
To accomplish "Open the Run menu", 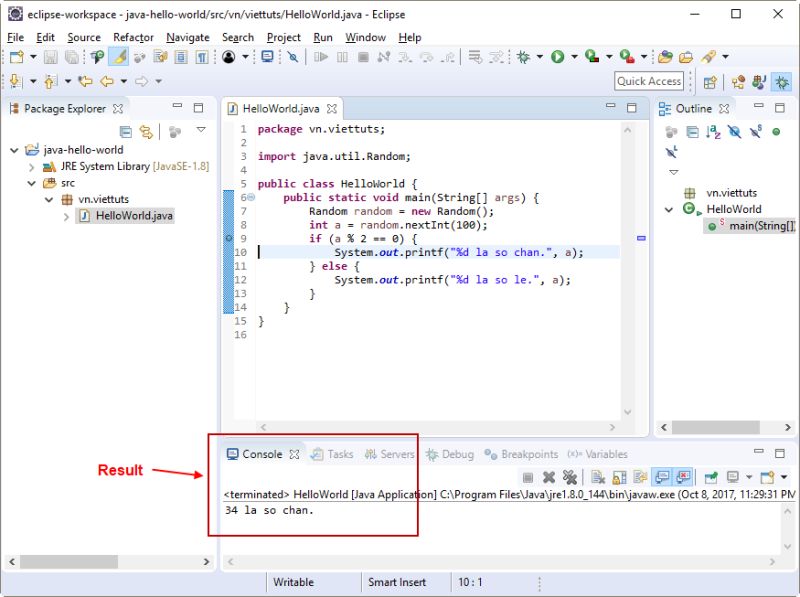I will click(x=322, y=37).
